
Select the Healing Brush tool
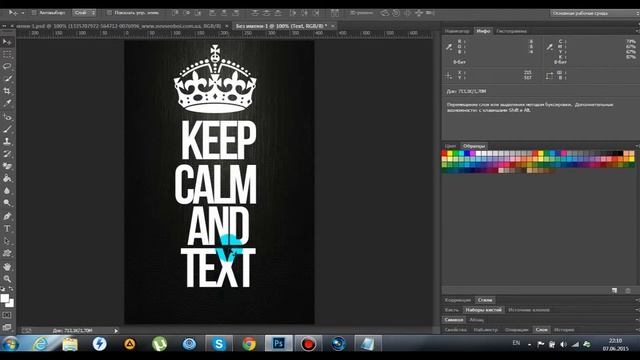tap(7, 117)
